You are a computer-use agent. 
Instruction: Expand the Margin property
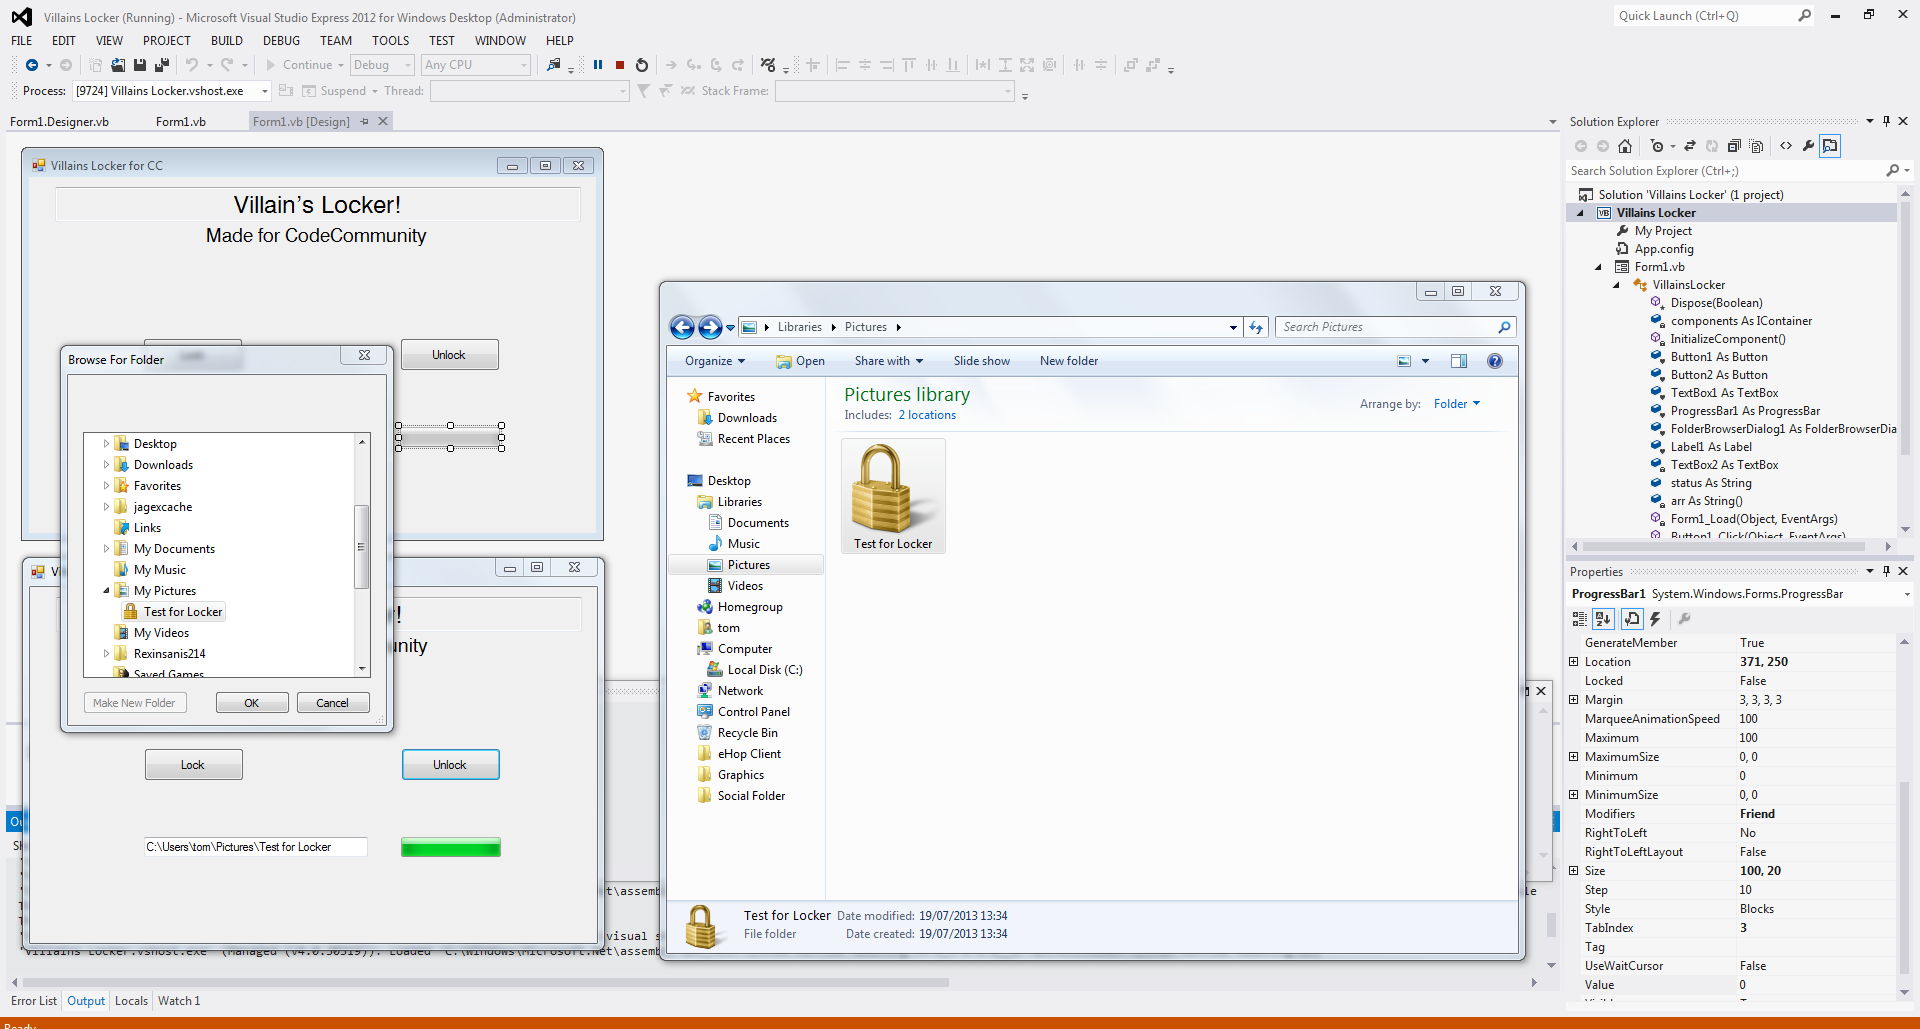pos(1574,700)
